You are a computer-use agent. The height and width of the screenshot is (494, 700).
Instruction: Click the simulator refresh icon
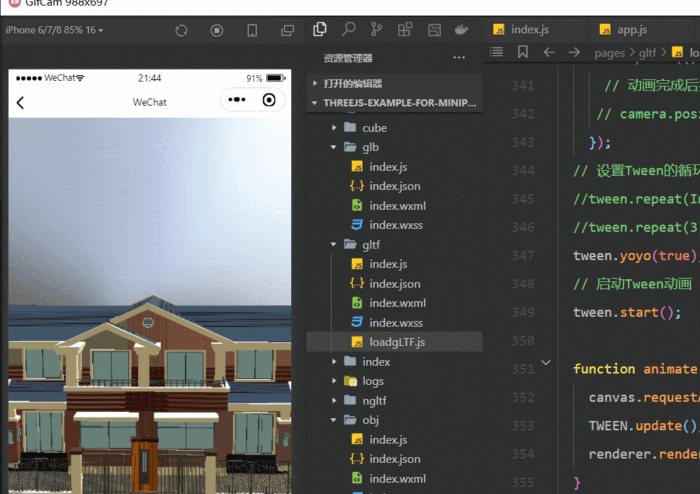(x=181, y=30)
